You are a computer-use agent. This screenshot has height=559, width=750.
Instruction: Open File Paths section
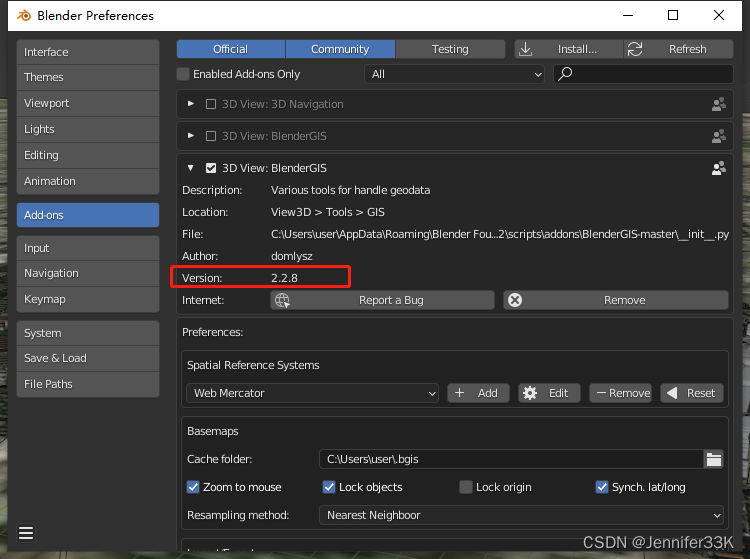(x=88, y=384)
